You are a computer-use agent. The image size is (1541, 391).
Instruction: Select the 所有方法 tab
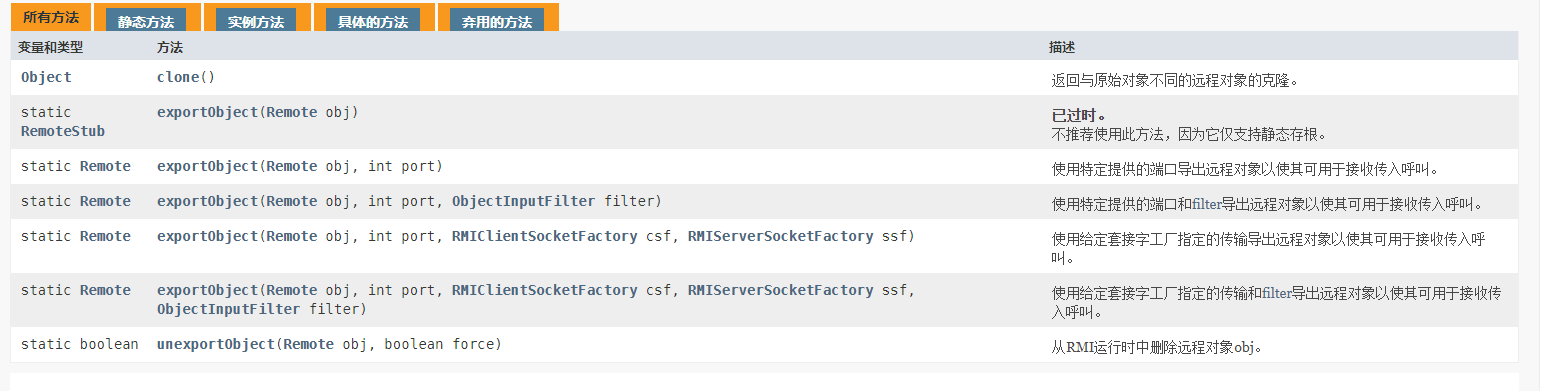click(51, 19)
